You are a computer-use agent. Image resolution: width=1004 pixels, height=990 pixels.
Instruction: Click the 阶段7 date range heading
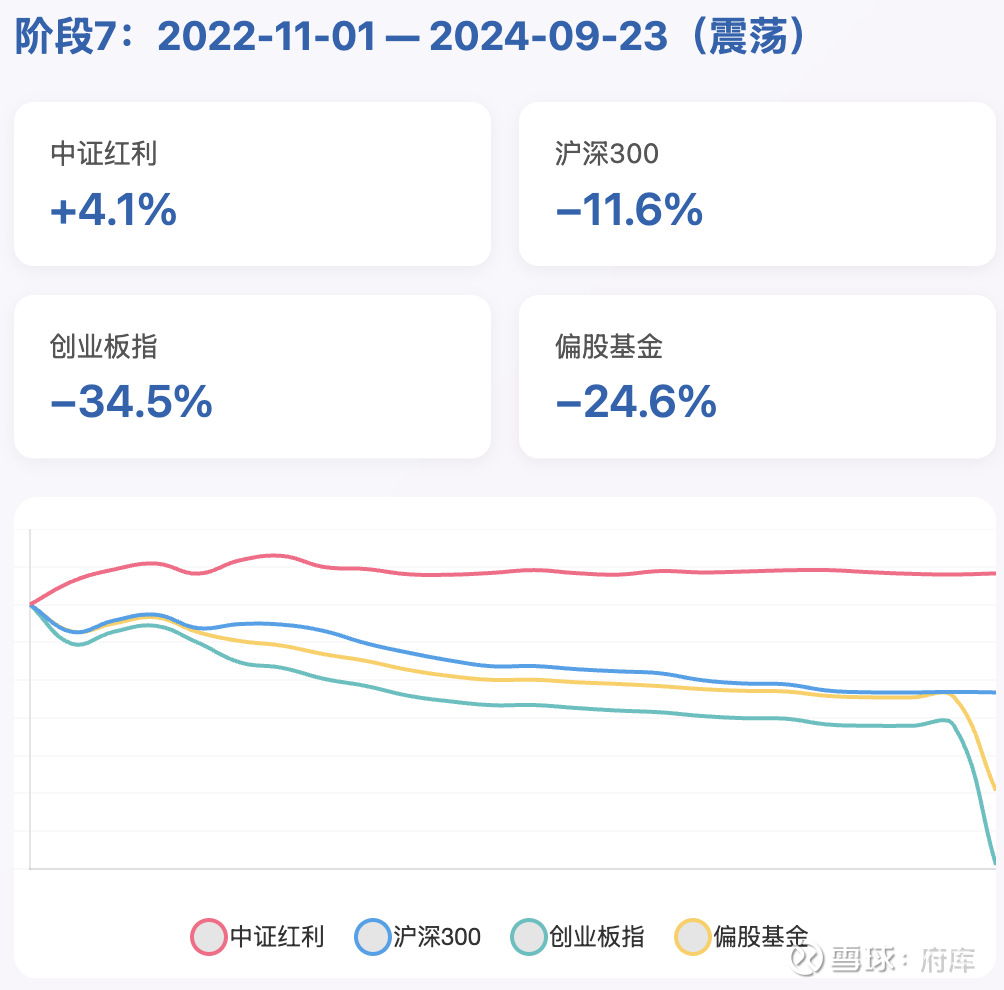(x=410, y=36)
